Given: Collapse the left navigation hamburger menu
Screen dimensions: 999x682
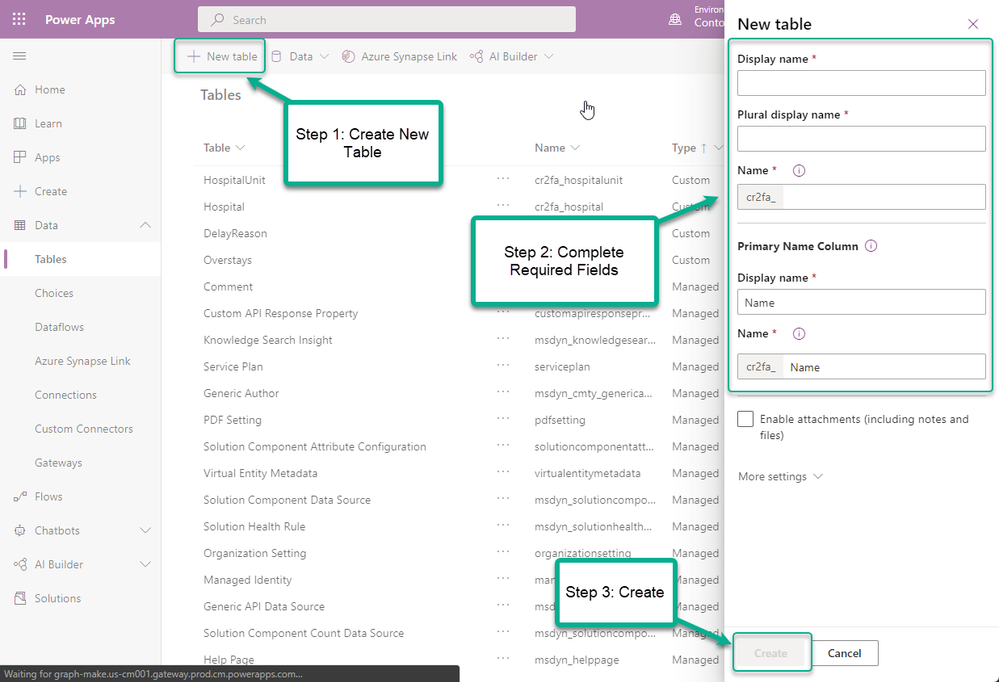Looking at the screenshot, I should 20,56.
